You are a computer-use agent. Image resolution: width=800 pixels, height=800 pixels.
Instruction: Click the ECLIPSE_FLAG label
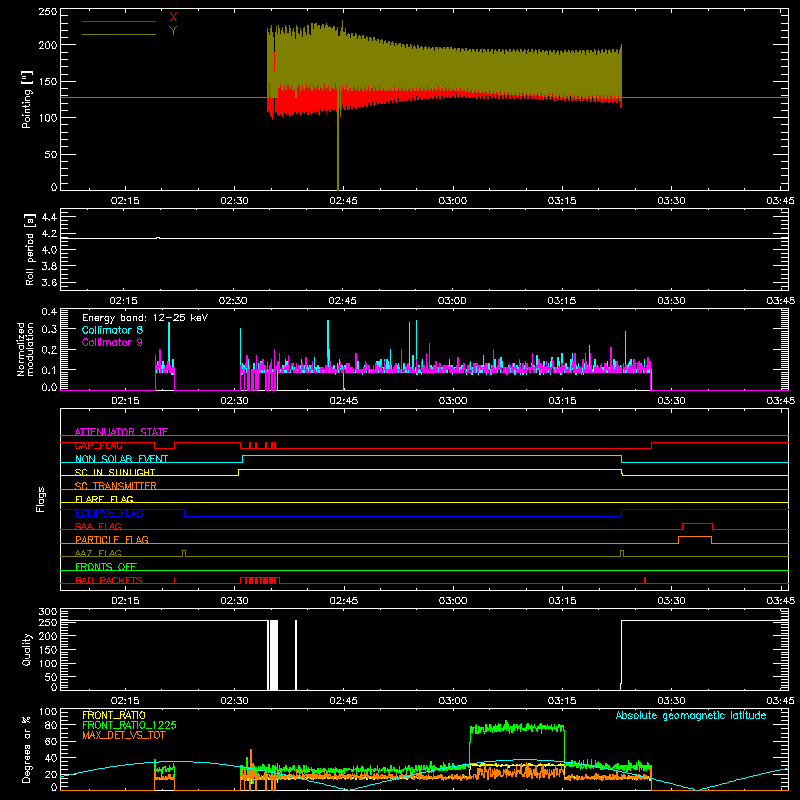click(109, 513)
